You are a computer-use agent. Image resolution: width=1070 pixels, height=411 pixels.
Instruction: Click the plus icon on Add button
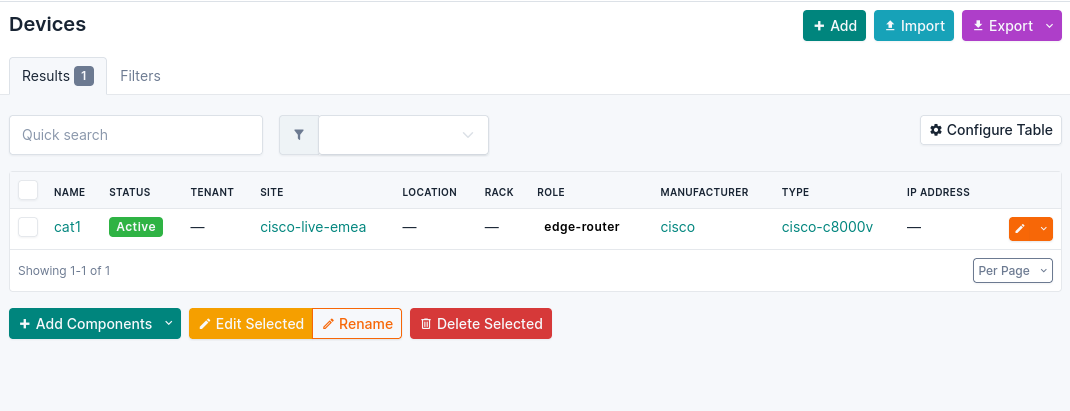click(819, 26)
